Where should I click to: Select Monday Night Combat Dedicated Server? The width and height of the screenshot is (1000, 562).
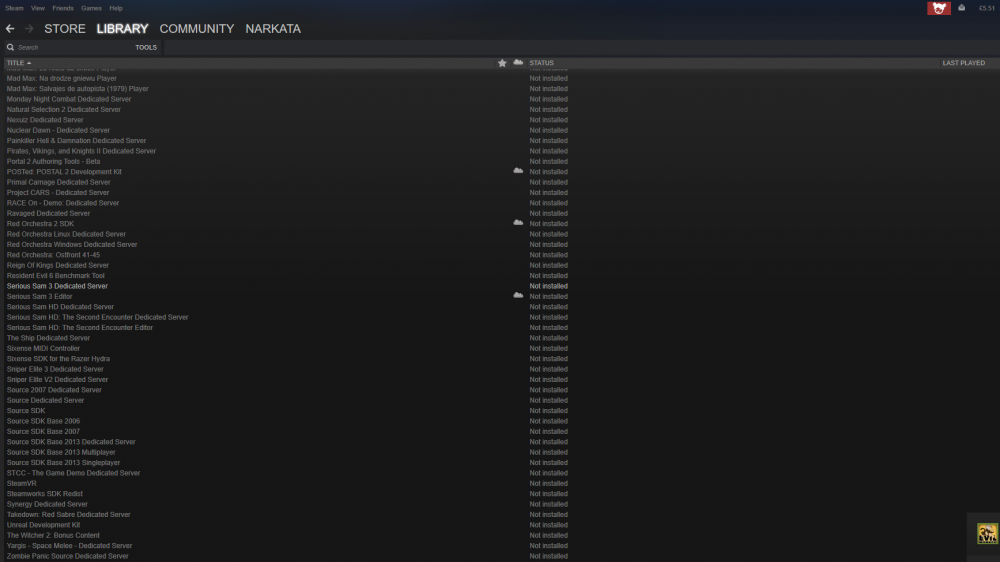(x=69, y=99)
